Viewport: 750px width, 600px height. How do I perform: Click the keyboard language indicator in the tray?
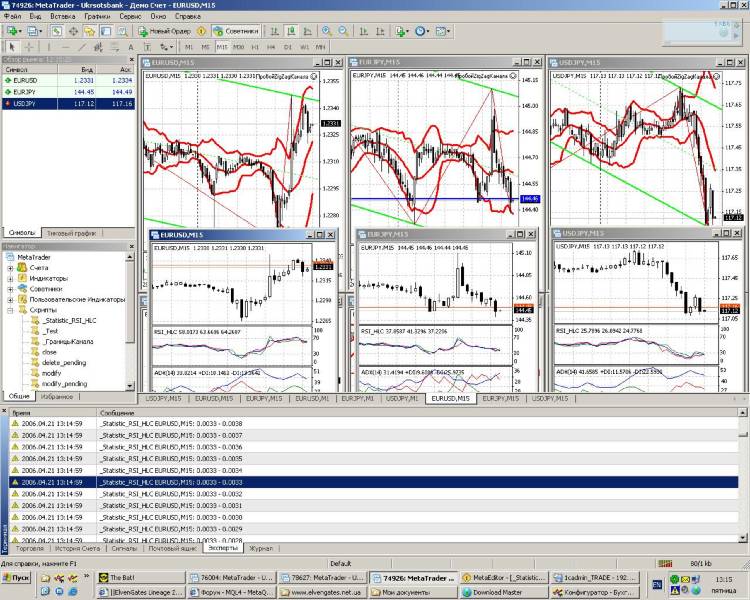click(x=657, y=585)
